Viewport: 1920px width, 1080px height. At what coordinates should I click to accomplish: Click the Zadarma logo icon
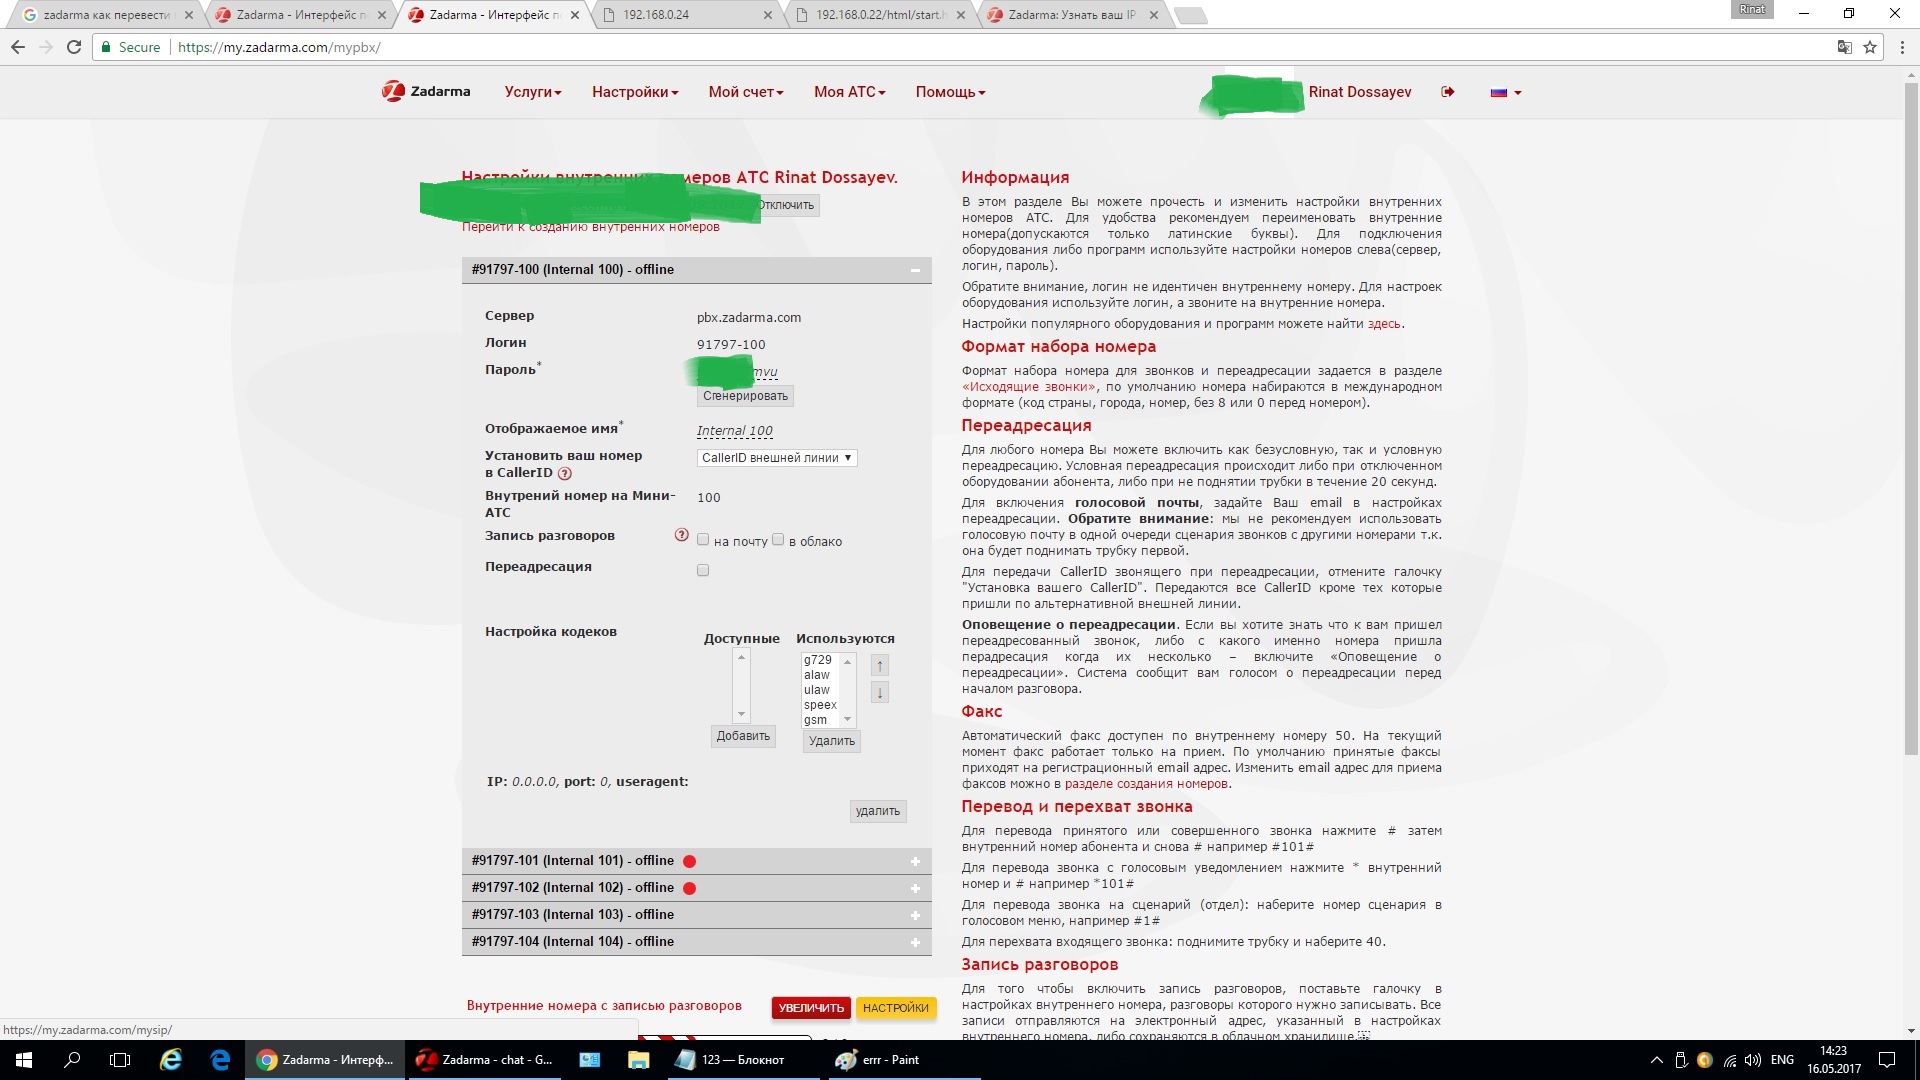click(x=393, y=91)
